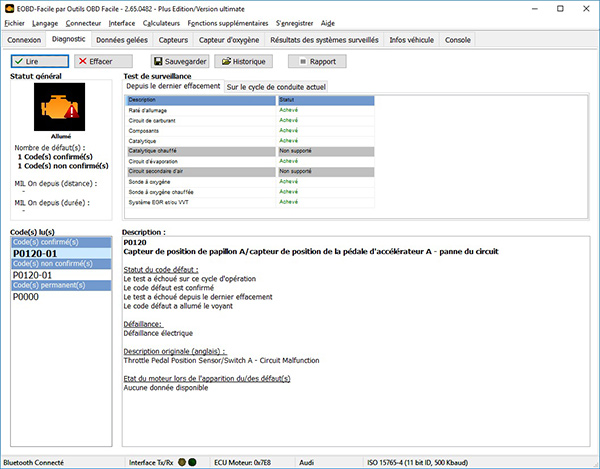Screen dimensions: 600x469
Task: Click the Sauvegarder button
Action: 180,61
